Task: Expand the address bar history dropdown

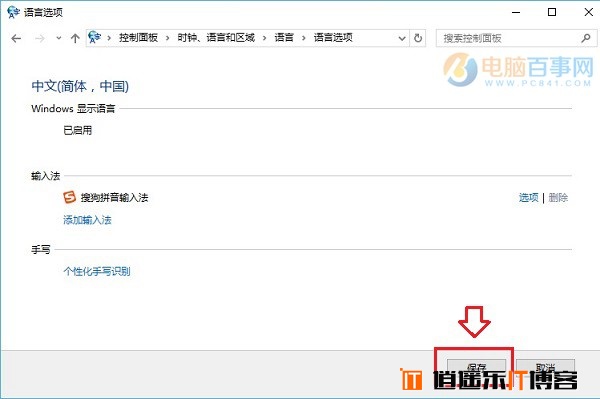Action: pos(402,38)
